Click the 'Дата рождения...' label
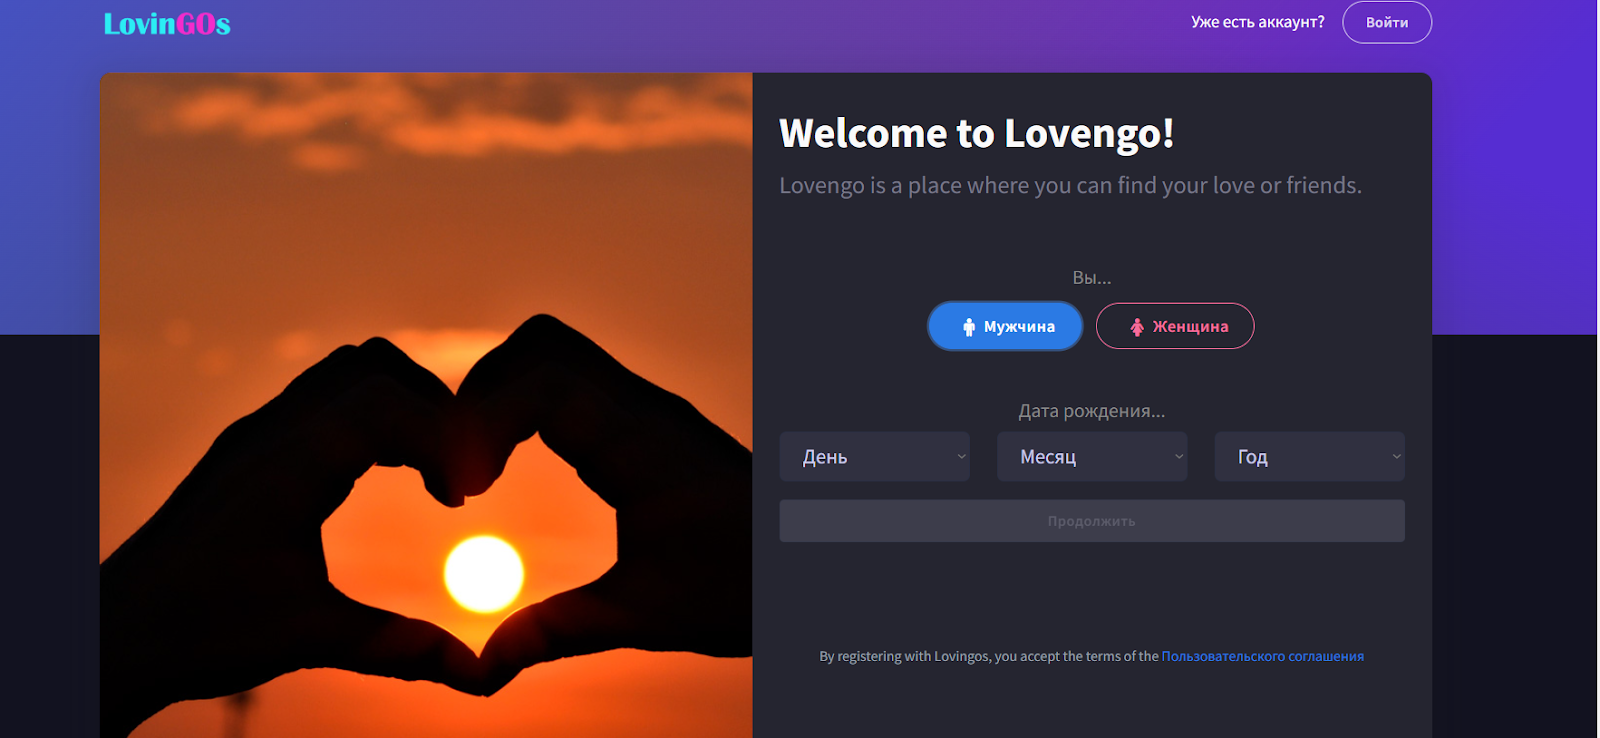The height and width of the screenshot is (738, 1600). pos(1092,411)
